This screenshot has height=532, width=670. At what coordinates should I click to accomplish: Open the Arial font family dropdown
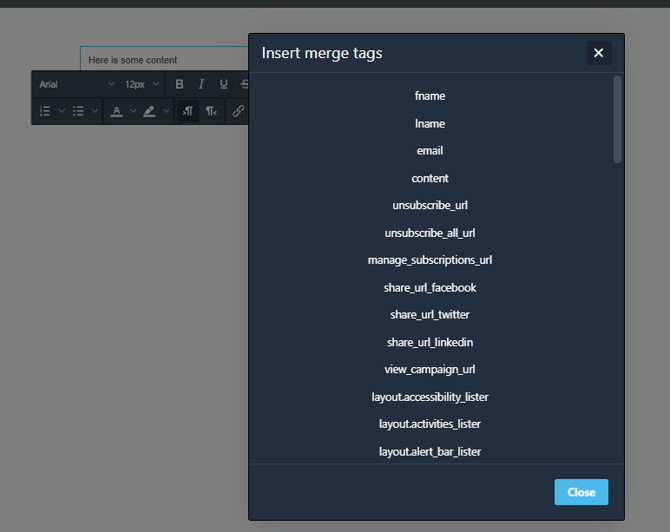76,85
